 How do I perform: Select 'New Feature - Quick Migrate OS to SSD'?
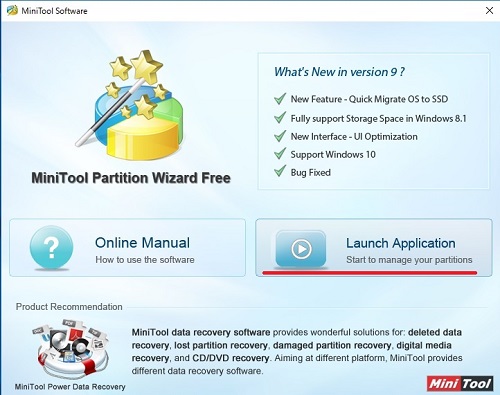click(369, 99)
